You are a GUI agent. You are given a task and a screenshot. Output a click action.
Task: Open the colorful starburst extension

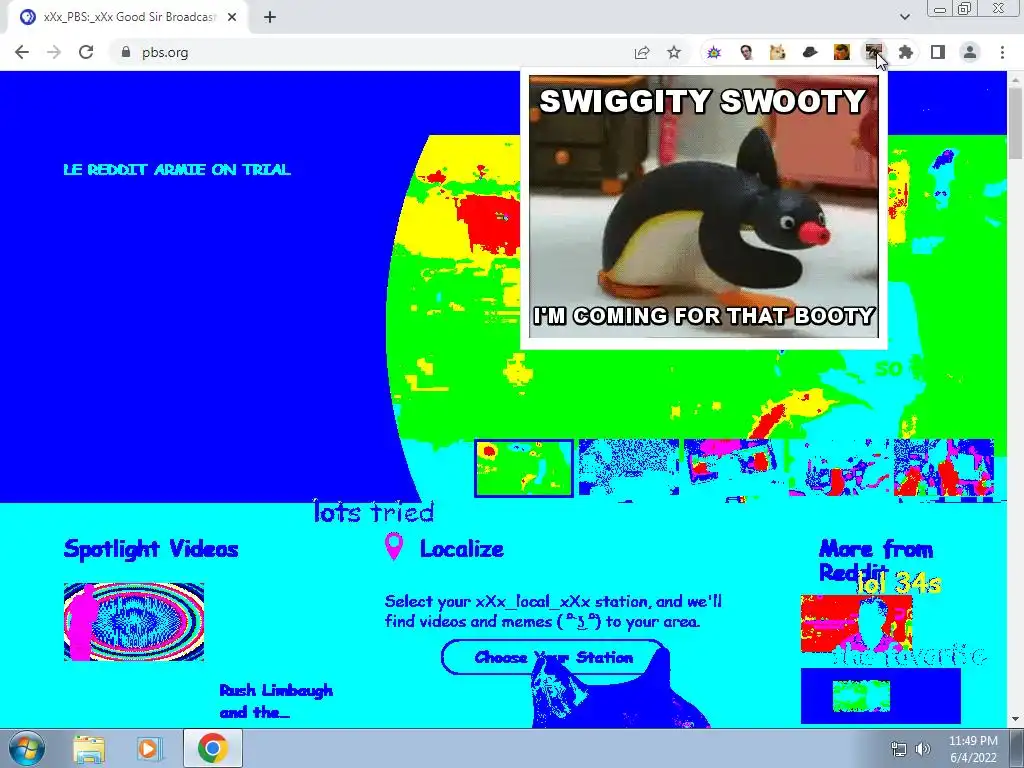coord(714,52)
